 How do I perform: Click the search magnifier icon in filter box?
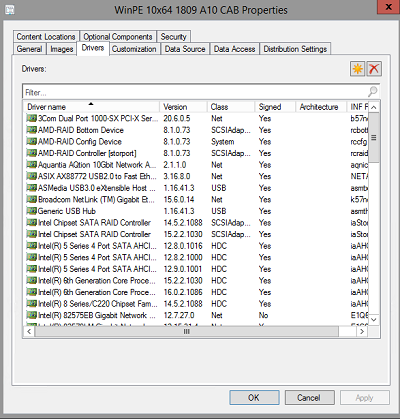373,91
